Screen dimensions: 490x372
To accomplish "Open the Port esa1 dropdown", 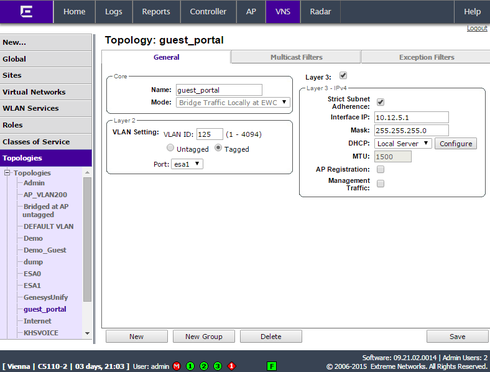I will click(x=187, y=164).
